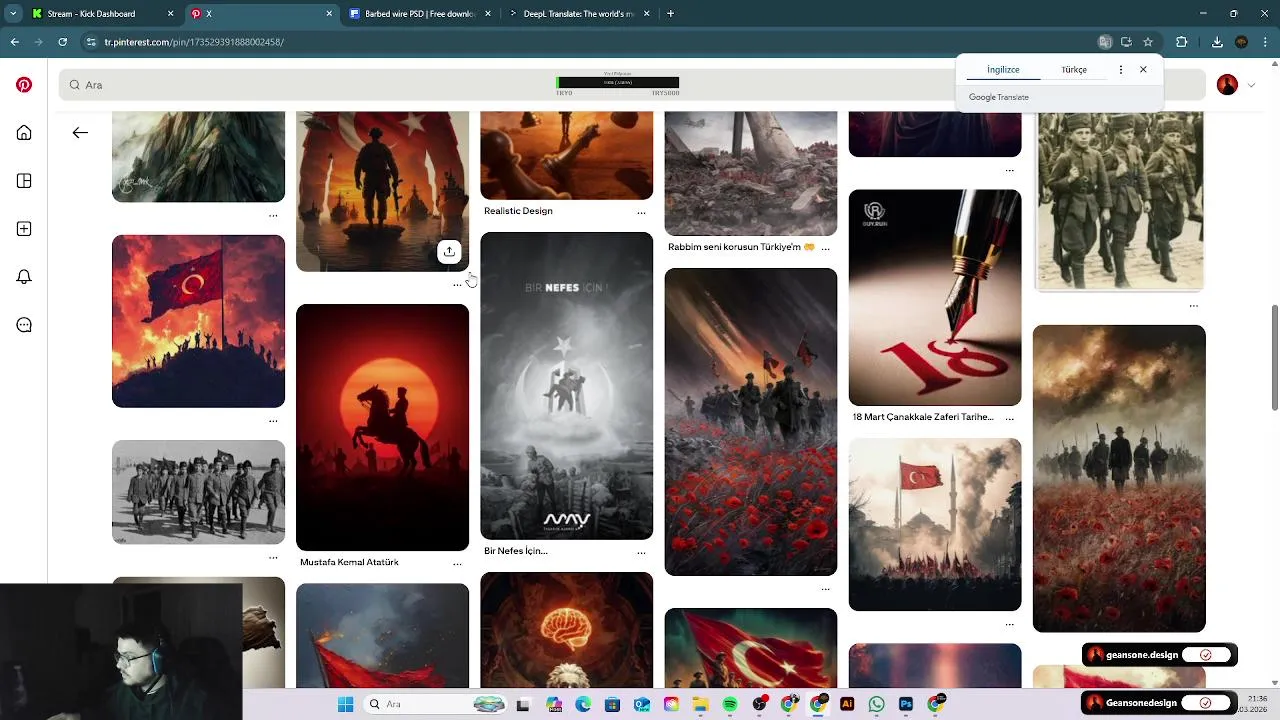Image resolution: width=1280 pixels, height=720 pixels.
Task: Open the burning flag on hill pin
Action: 198,321
